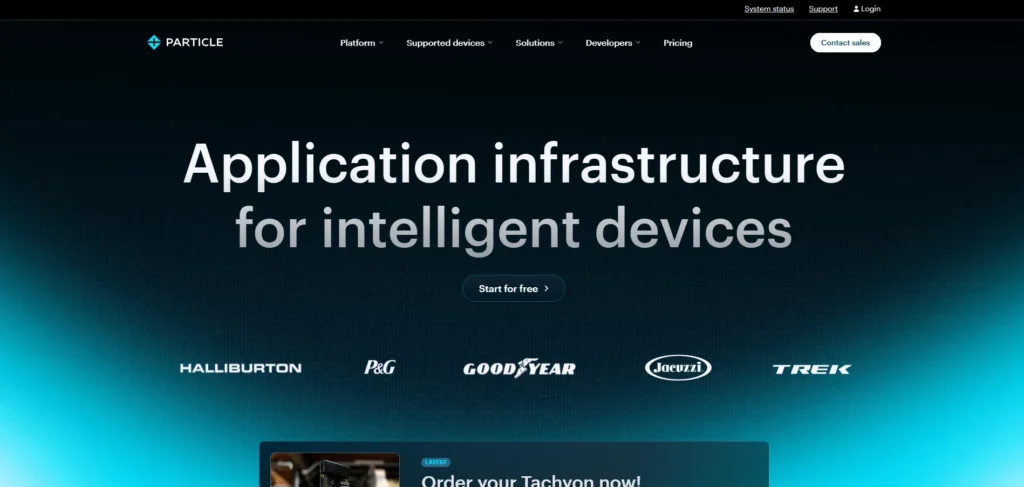The image size is (1024, 487).
Task: Click the Jacuzzi oval logo
Action: [x=678, y=367]
